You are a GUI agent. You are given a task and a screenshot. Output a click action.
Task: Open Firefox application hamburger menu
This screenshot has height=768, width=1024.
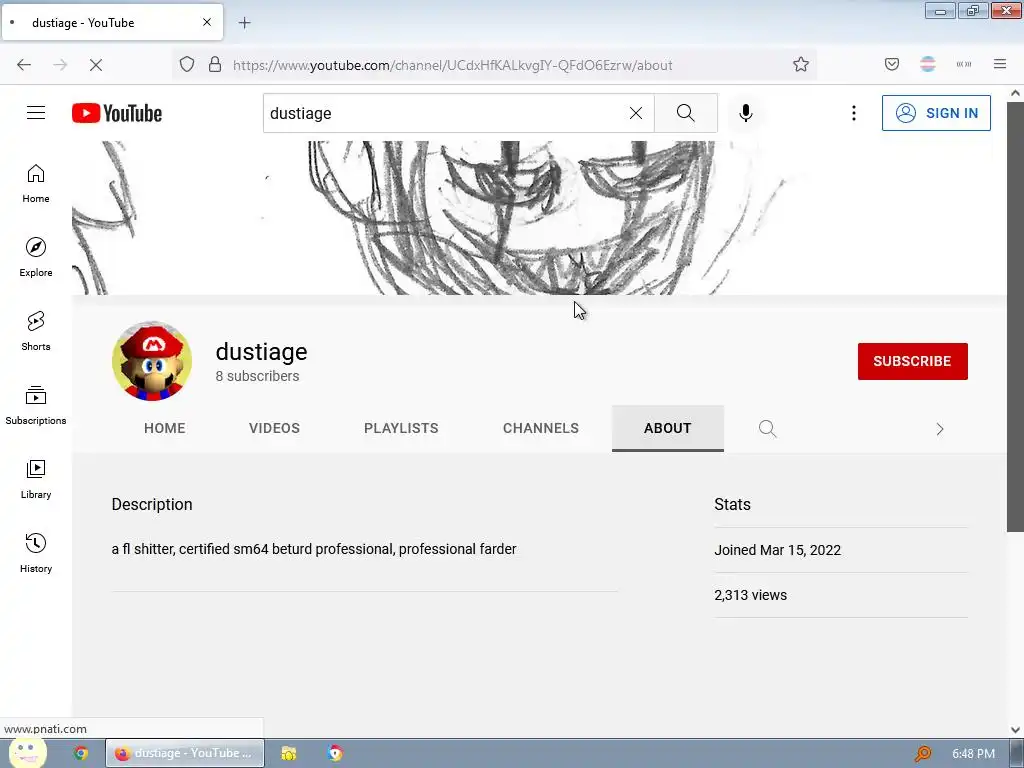1000,64
